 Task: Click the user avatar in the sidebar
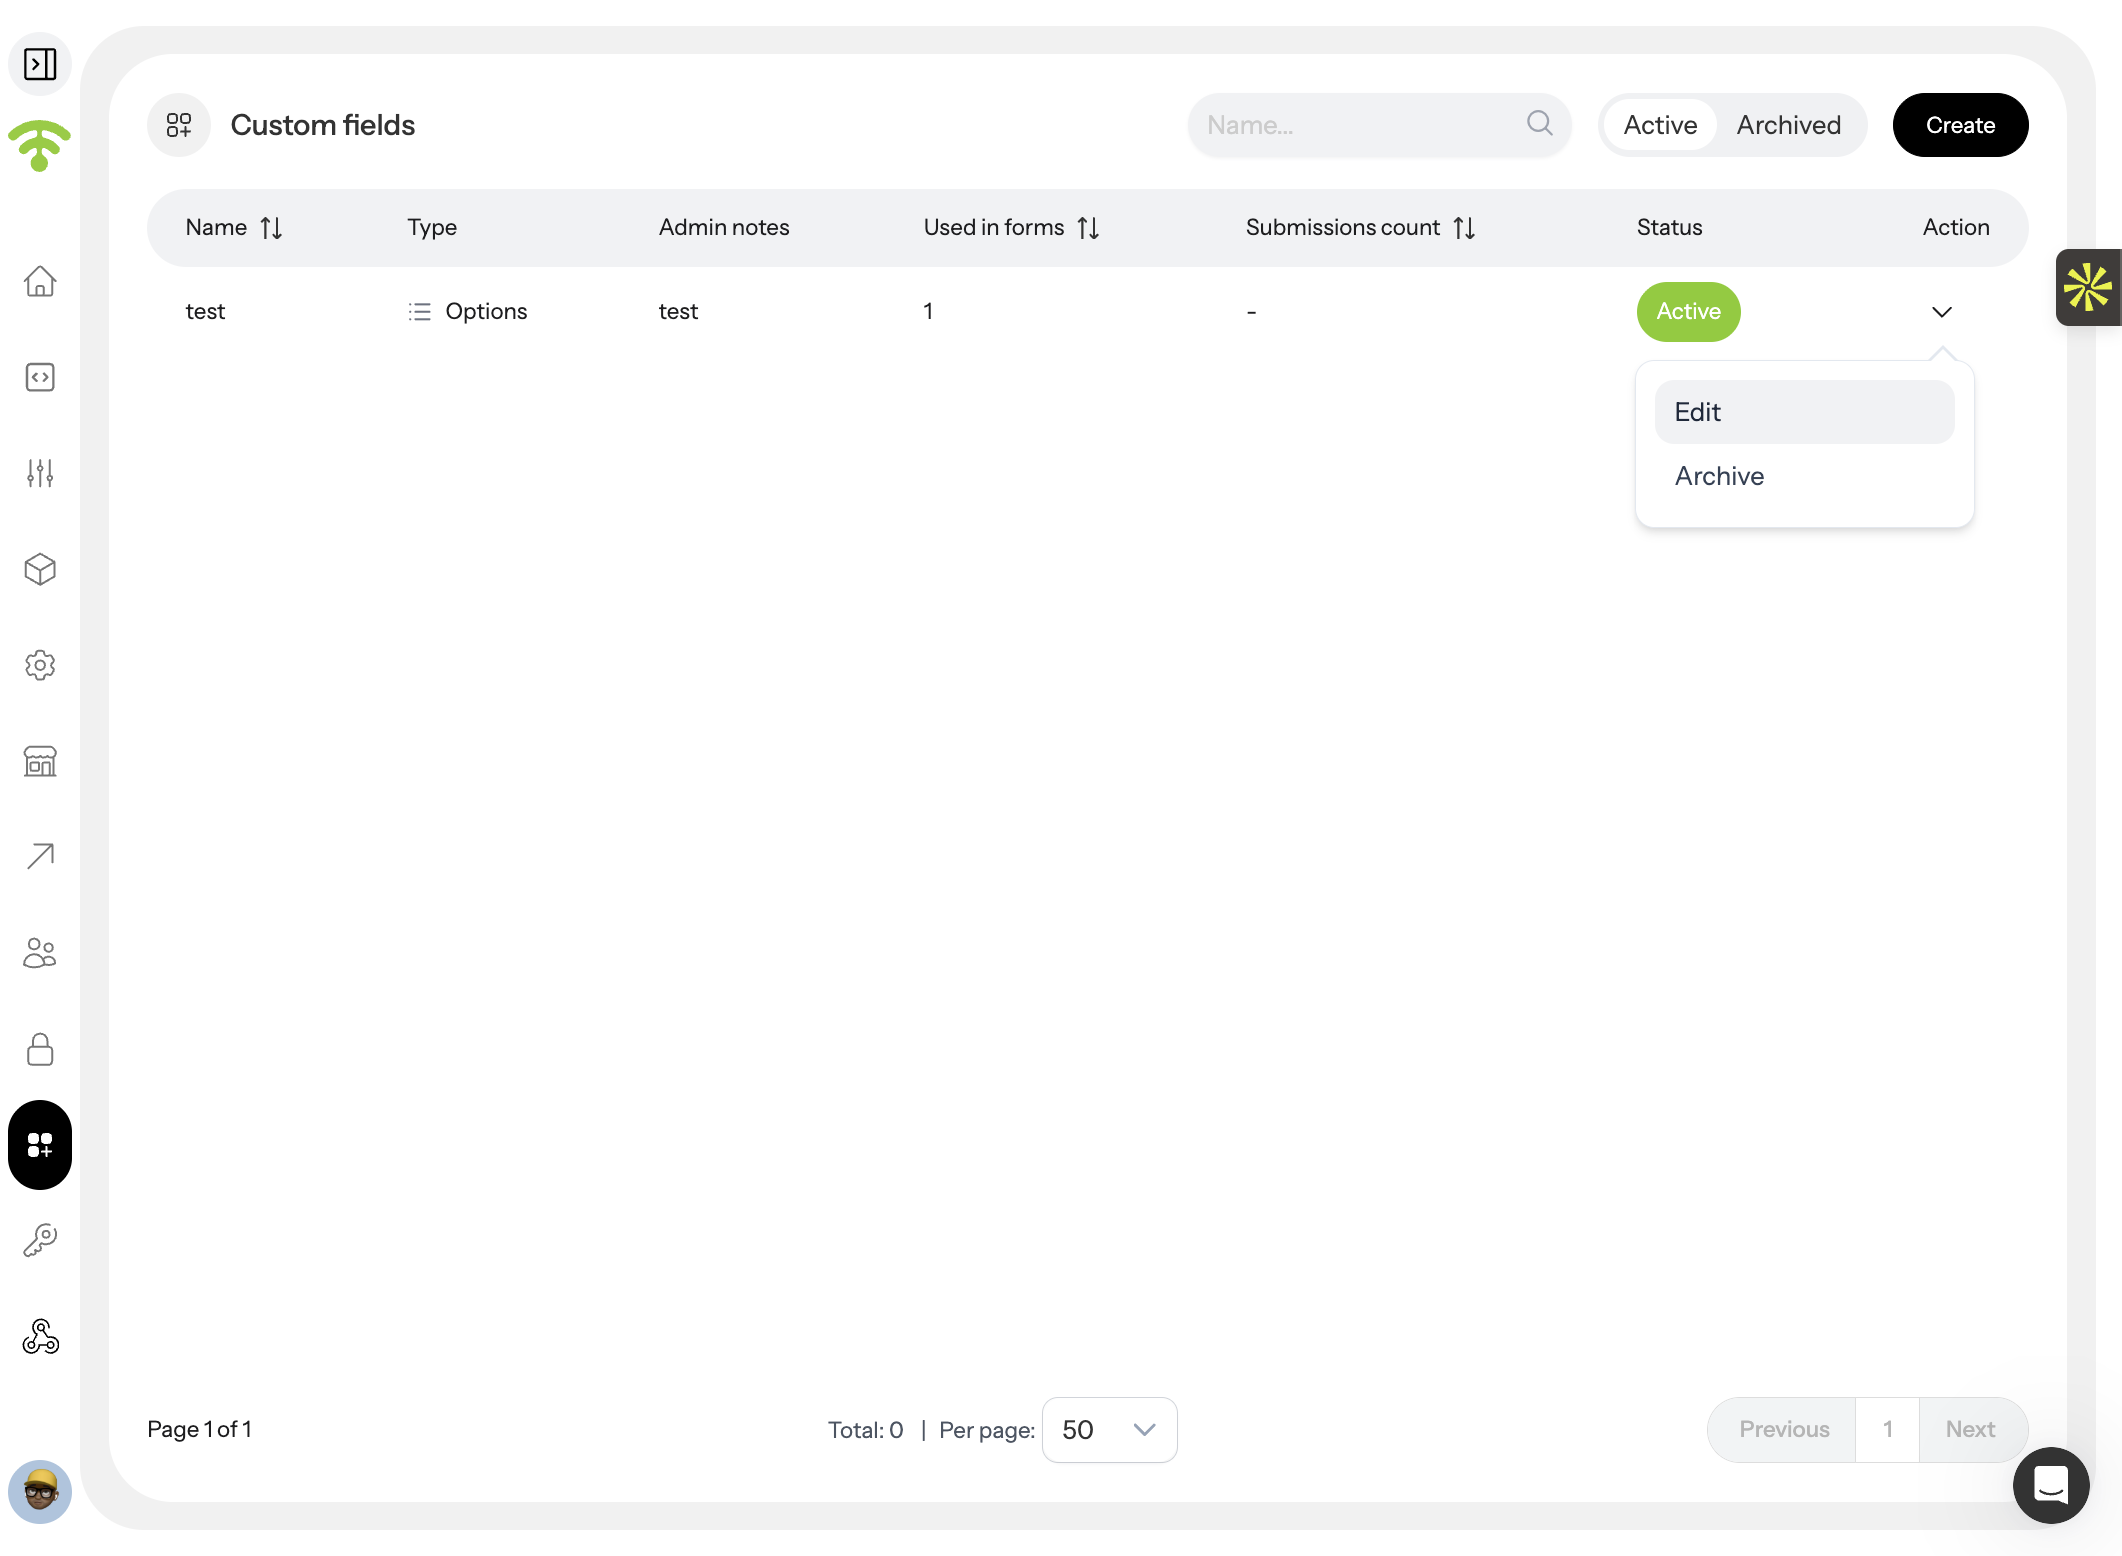pos(40,1491)
